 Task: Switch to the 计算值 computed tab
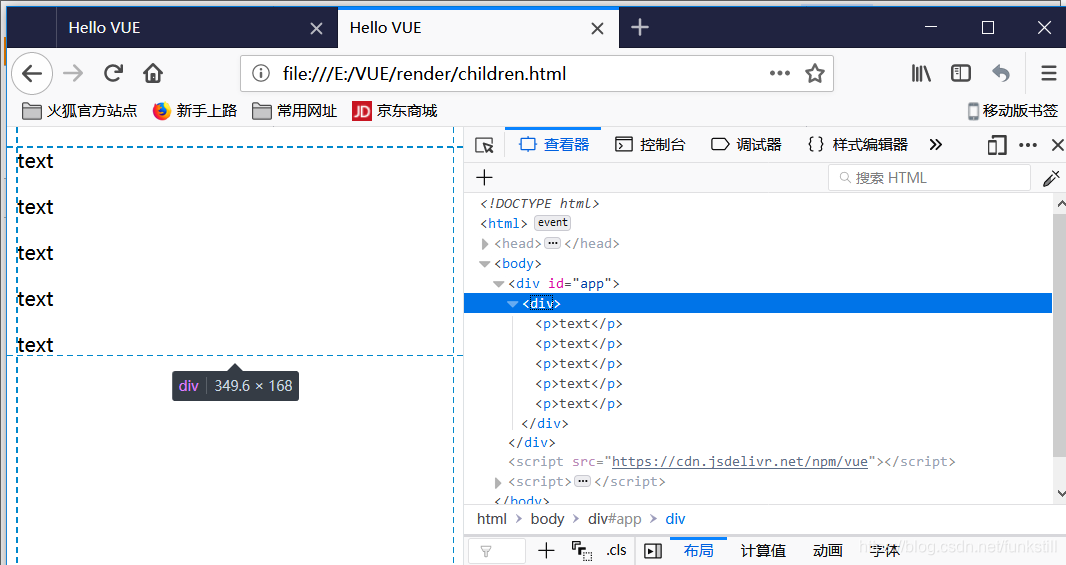tap(763, 551)
